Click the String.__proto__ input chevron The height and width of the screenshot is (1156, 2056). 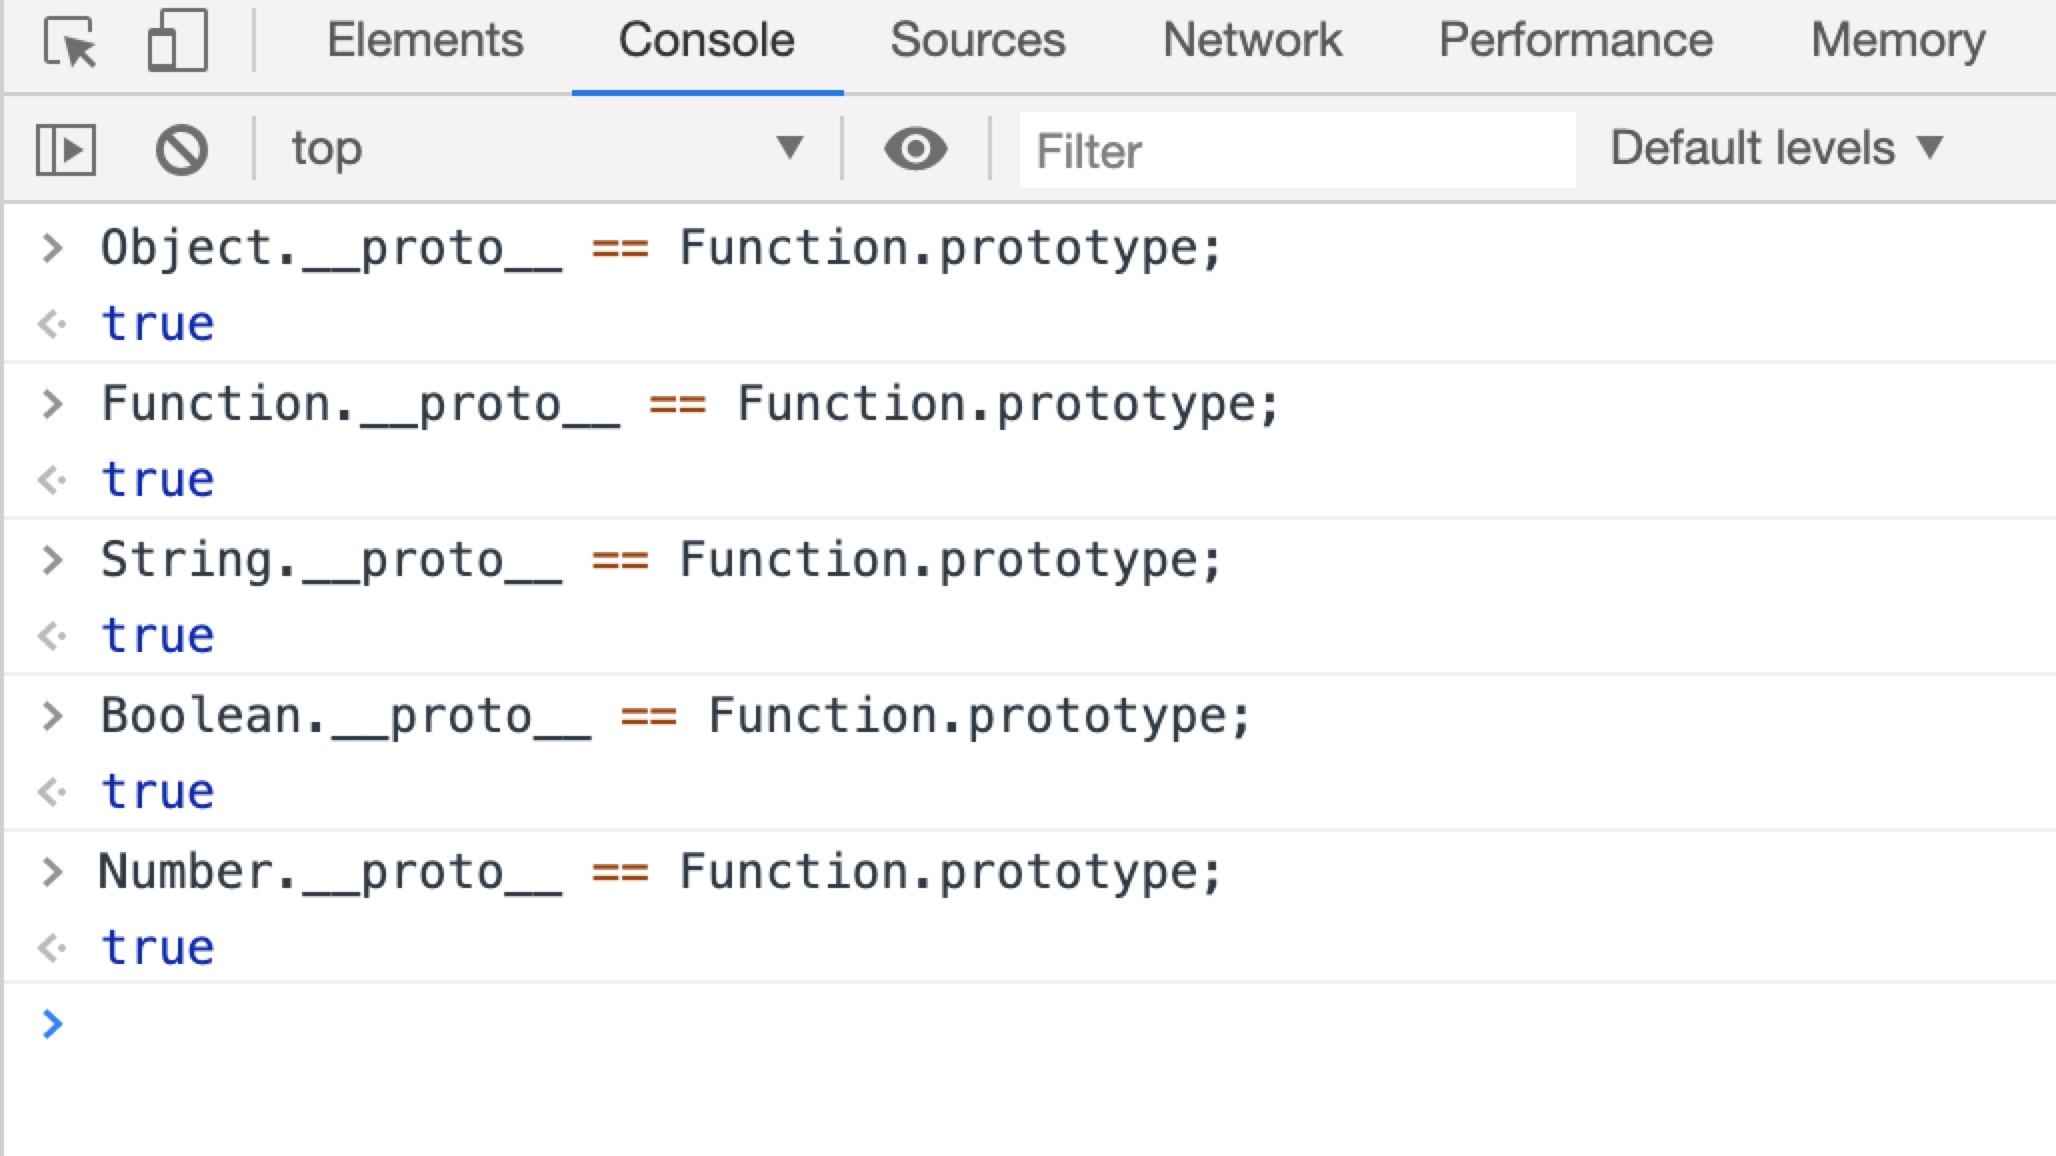52,560
